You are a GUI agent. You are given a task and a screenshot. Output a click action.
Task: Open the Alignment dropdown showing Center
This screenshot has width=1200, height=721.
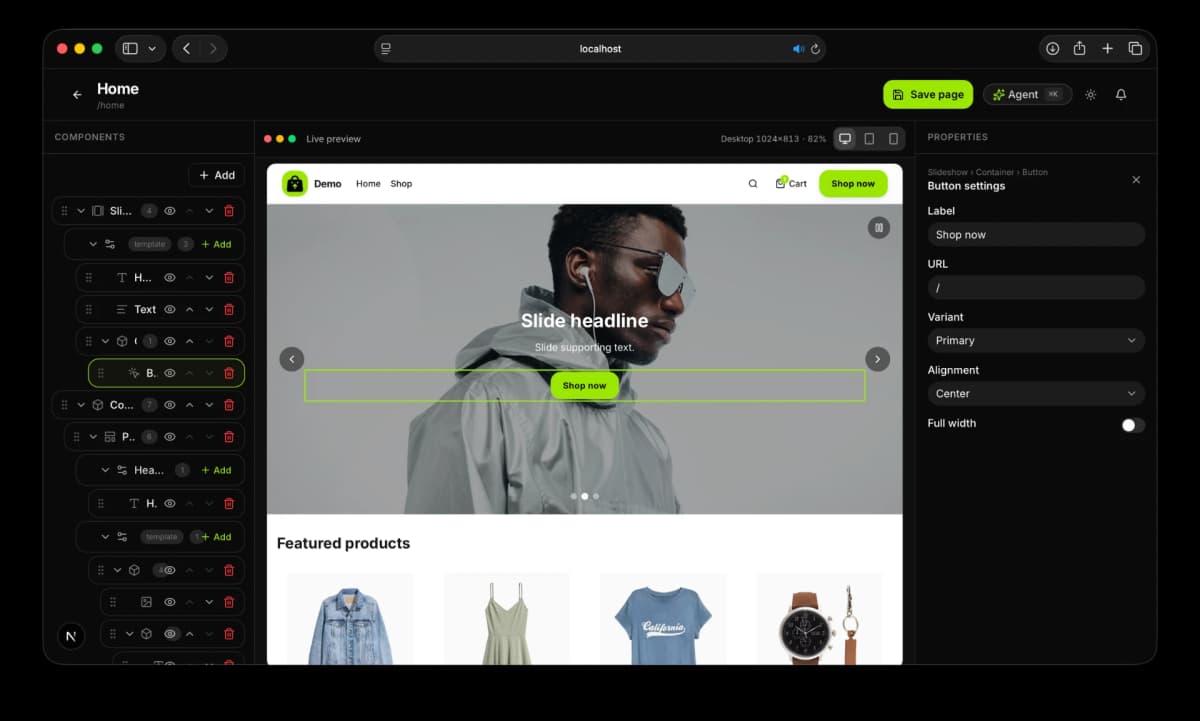tap(1036, 394)
